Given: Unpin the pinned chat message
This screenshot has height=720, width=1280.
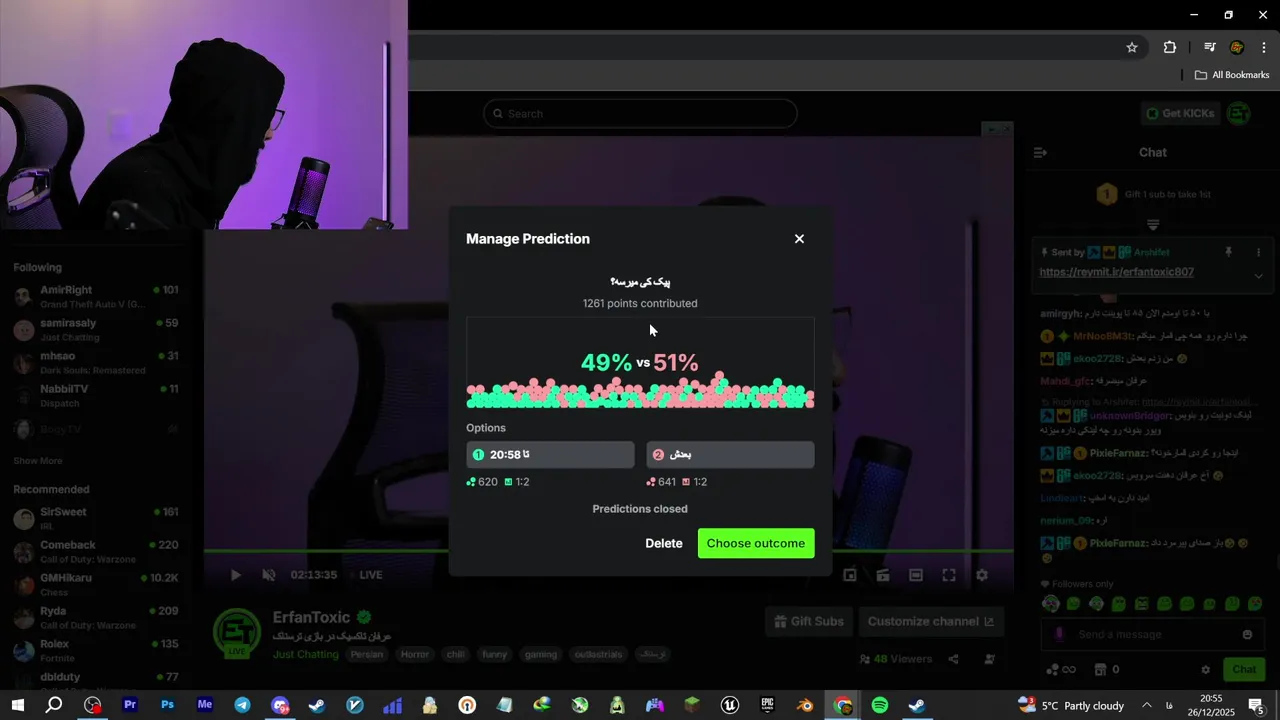Looking at the screenshot, I should click(x=1229, y=253).
